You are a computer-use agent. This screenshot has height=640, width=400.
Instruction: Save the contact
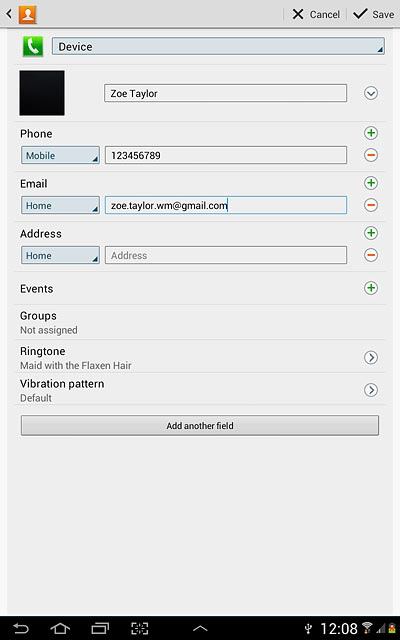point(373,14)
